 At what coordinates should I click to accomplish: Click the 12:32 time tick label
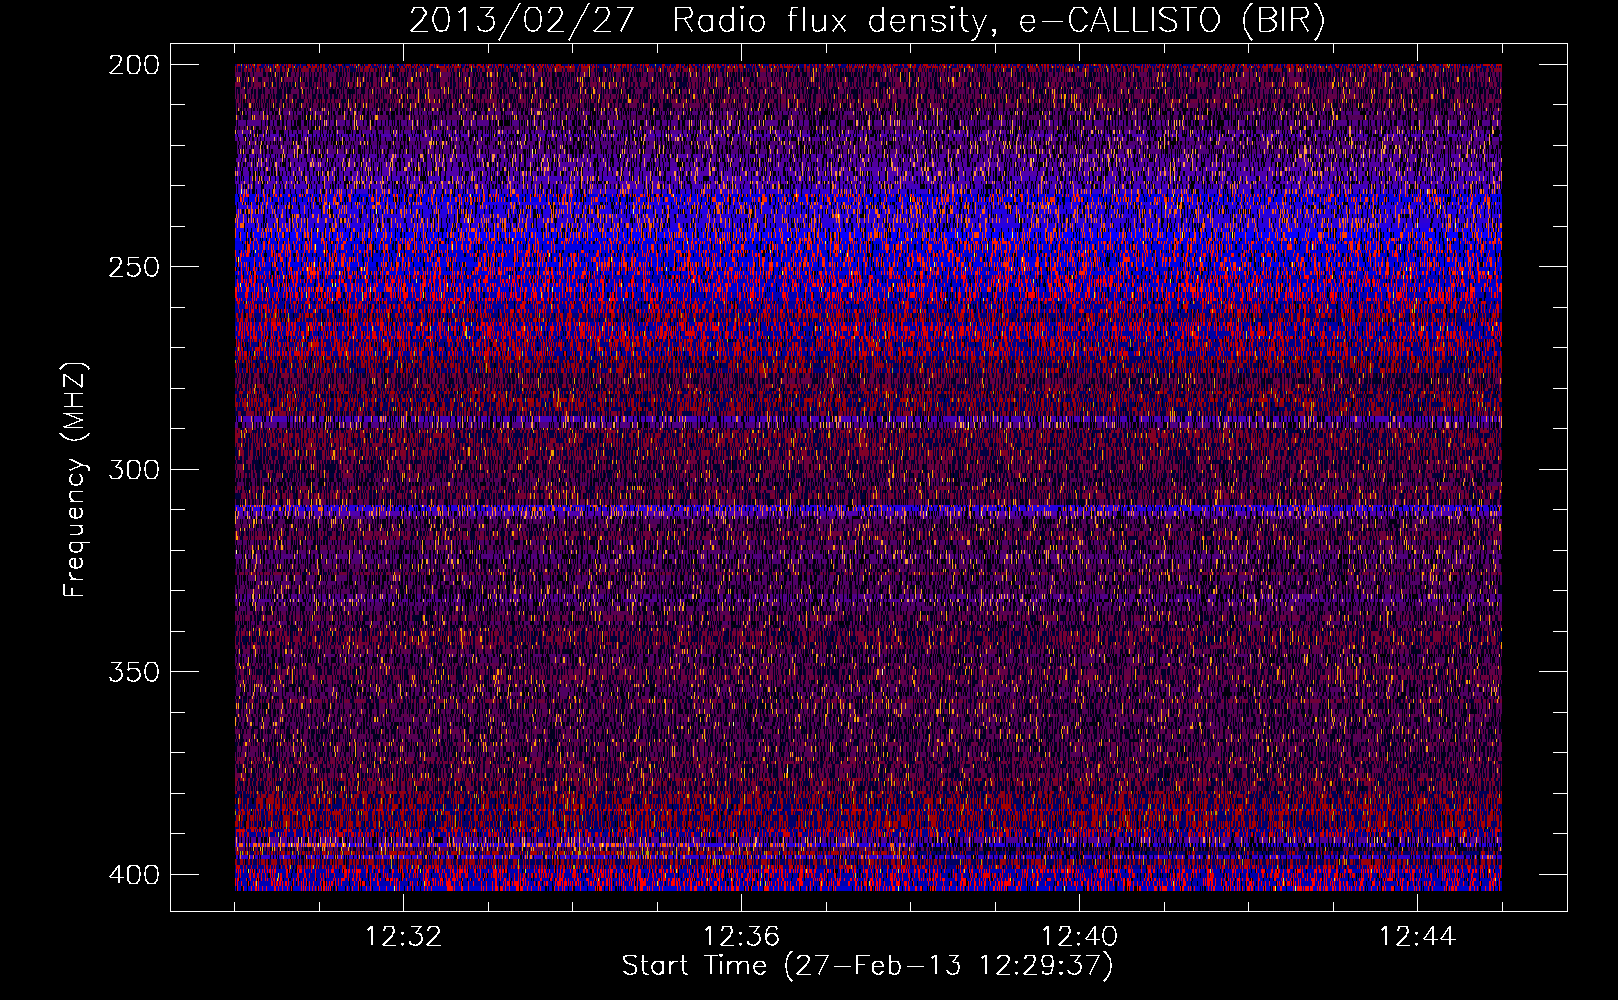[403, 937]
